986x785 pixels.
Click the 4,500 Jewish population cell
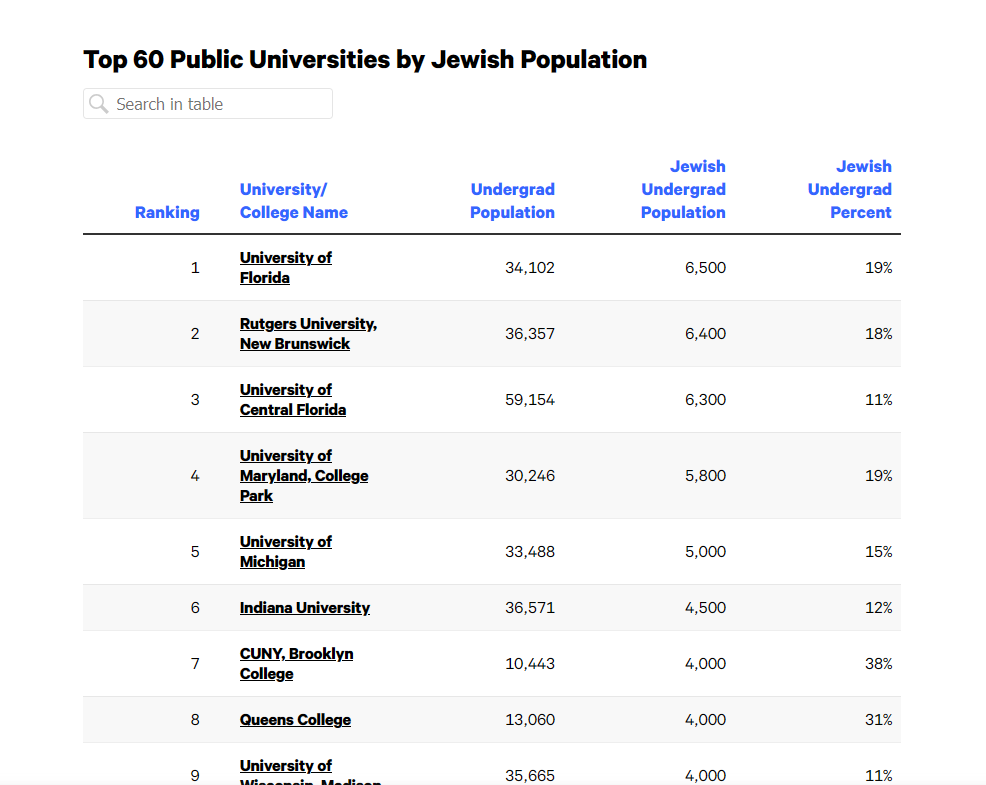(x=706, y=608)
